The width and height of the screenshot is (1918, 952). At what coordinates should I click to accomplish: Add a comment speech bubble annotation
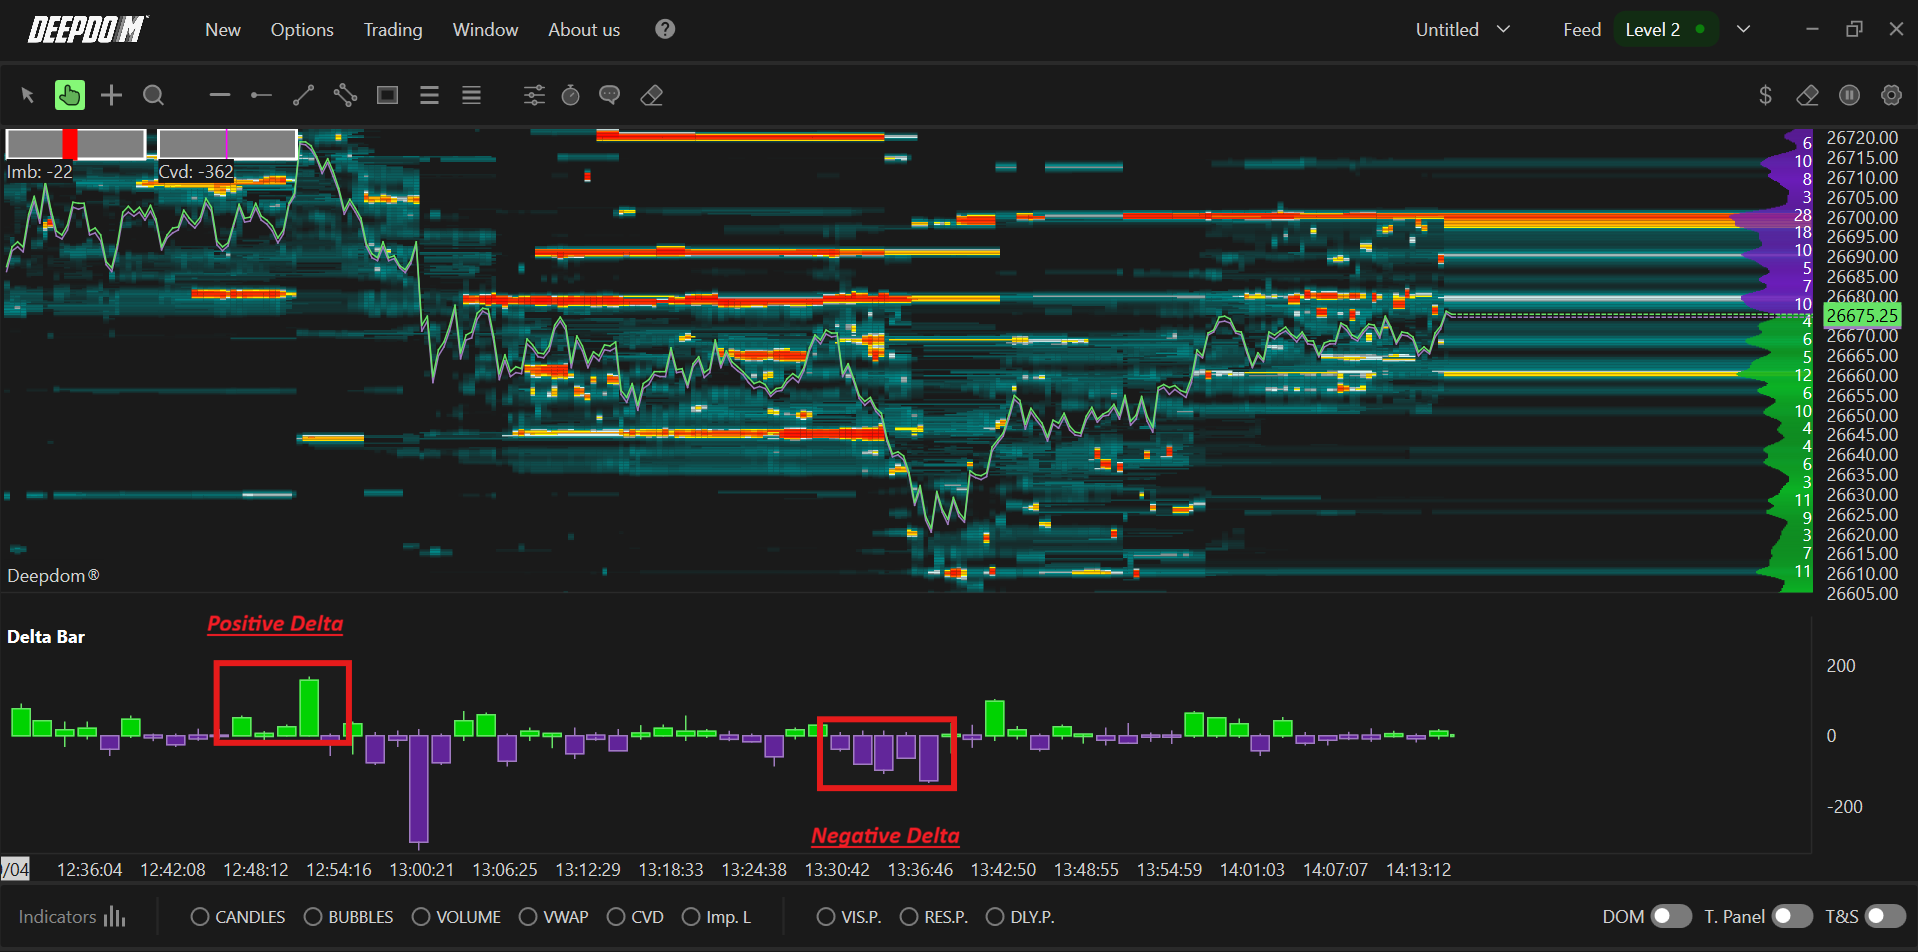coord(609,95)
